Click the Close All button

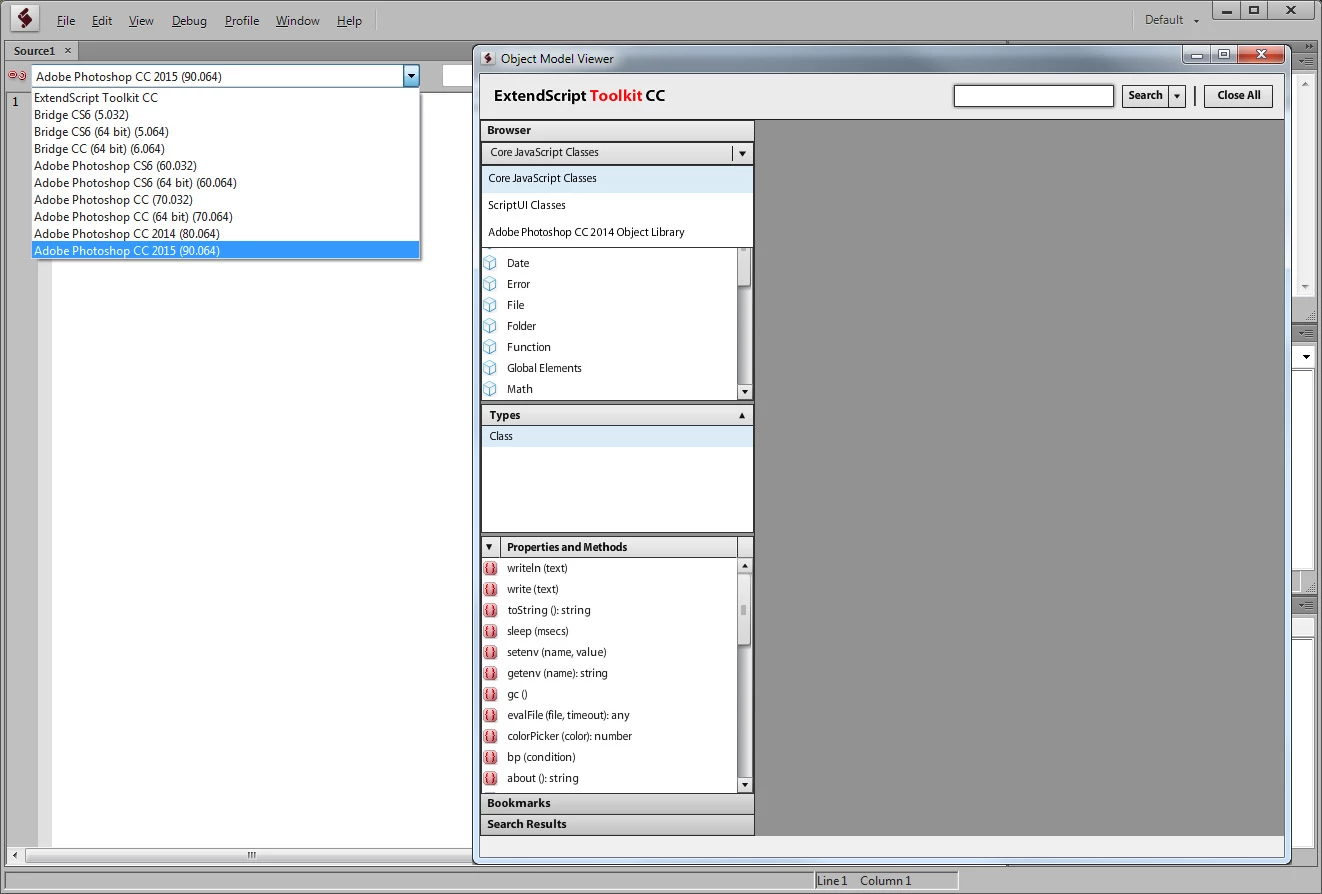[x=1238, y=96]
